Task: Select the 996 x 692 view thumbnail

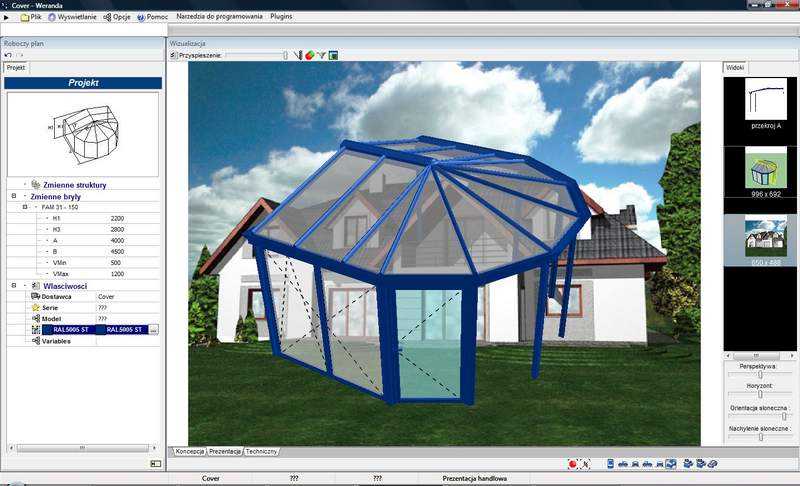Action: (765, 167)
